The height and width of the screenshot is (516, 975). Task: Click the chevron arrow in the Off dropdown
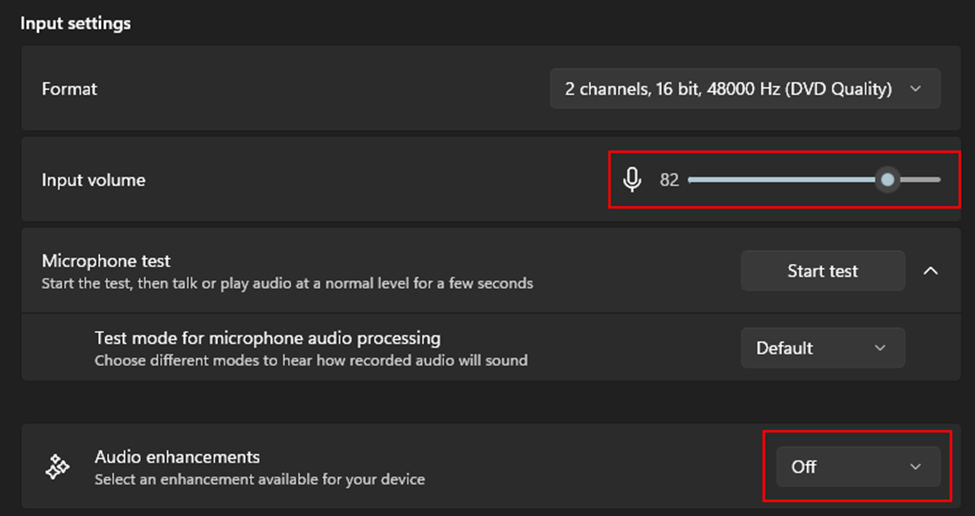(915, 467)
